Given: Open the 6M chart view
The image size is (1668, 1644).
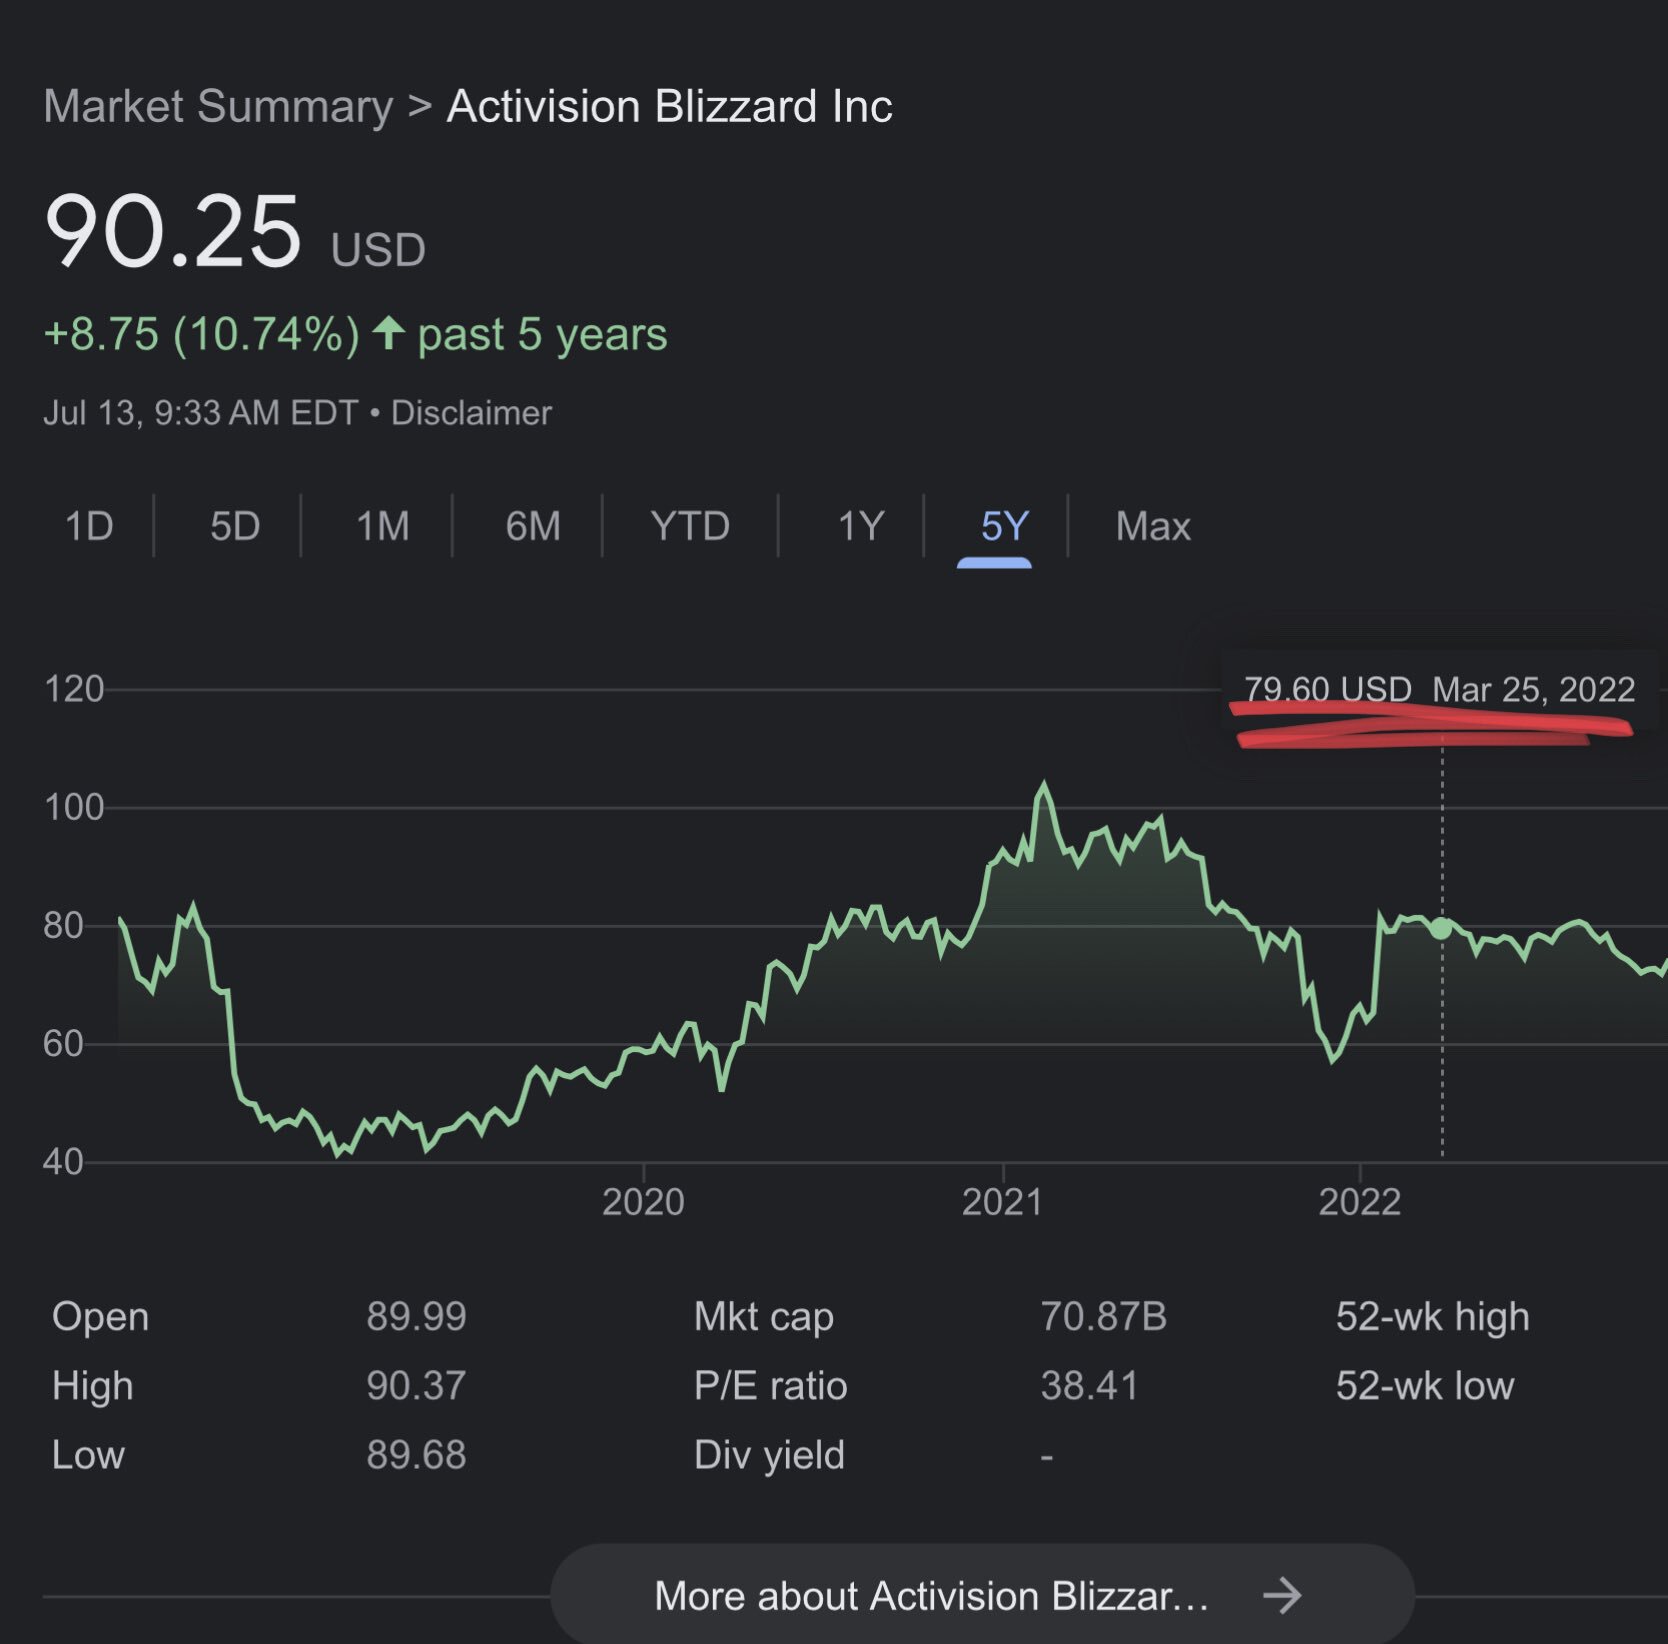Looking at the screenshot, I should [x=533, y=526].
